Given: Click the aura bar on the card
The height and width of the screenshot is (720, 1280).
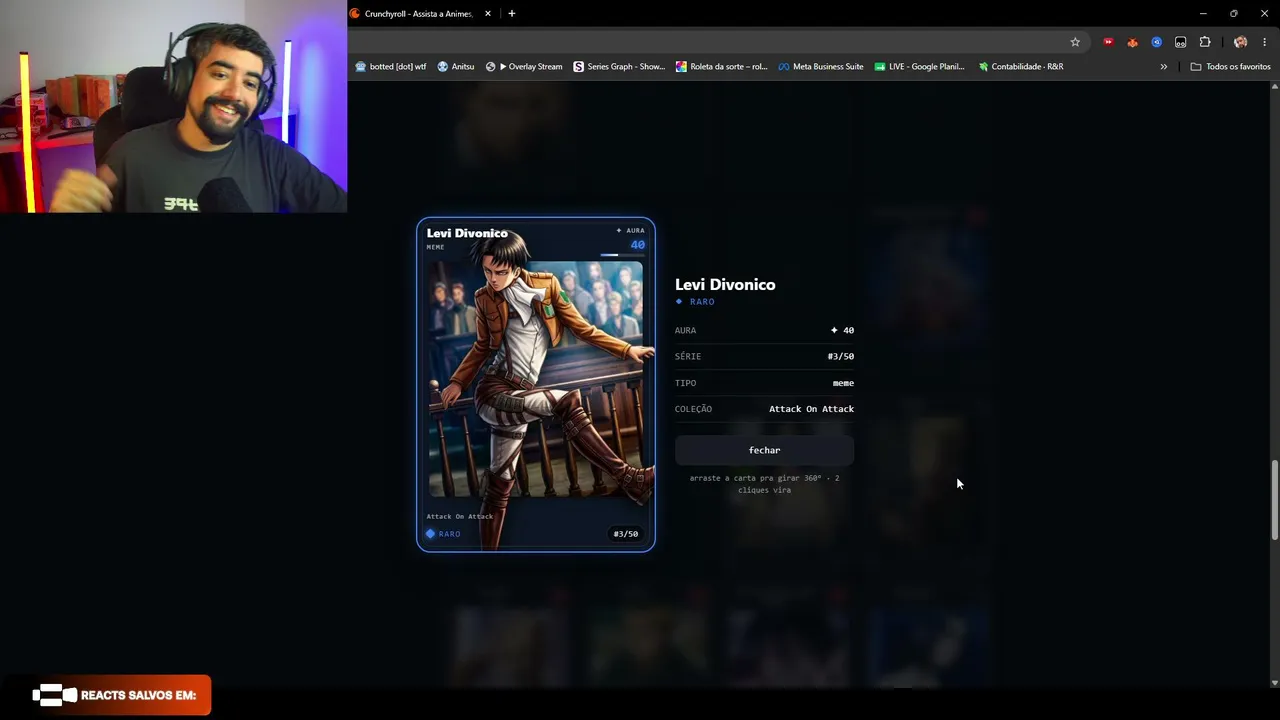Looking at the screenshot, I should pos(622,255).
